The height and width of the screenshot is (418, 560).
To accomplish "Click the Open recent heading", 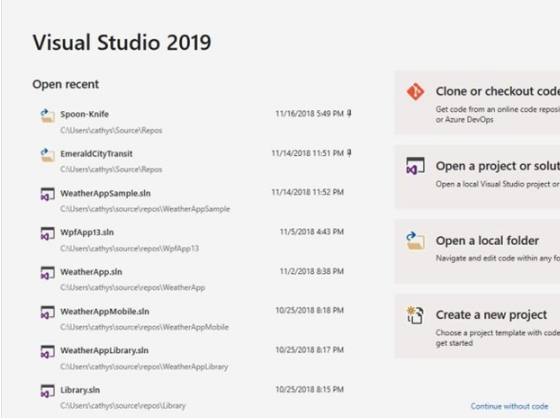I will 66,84.
